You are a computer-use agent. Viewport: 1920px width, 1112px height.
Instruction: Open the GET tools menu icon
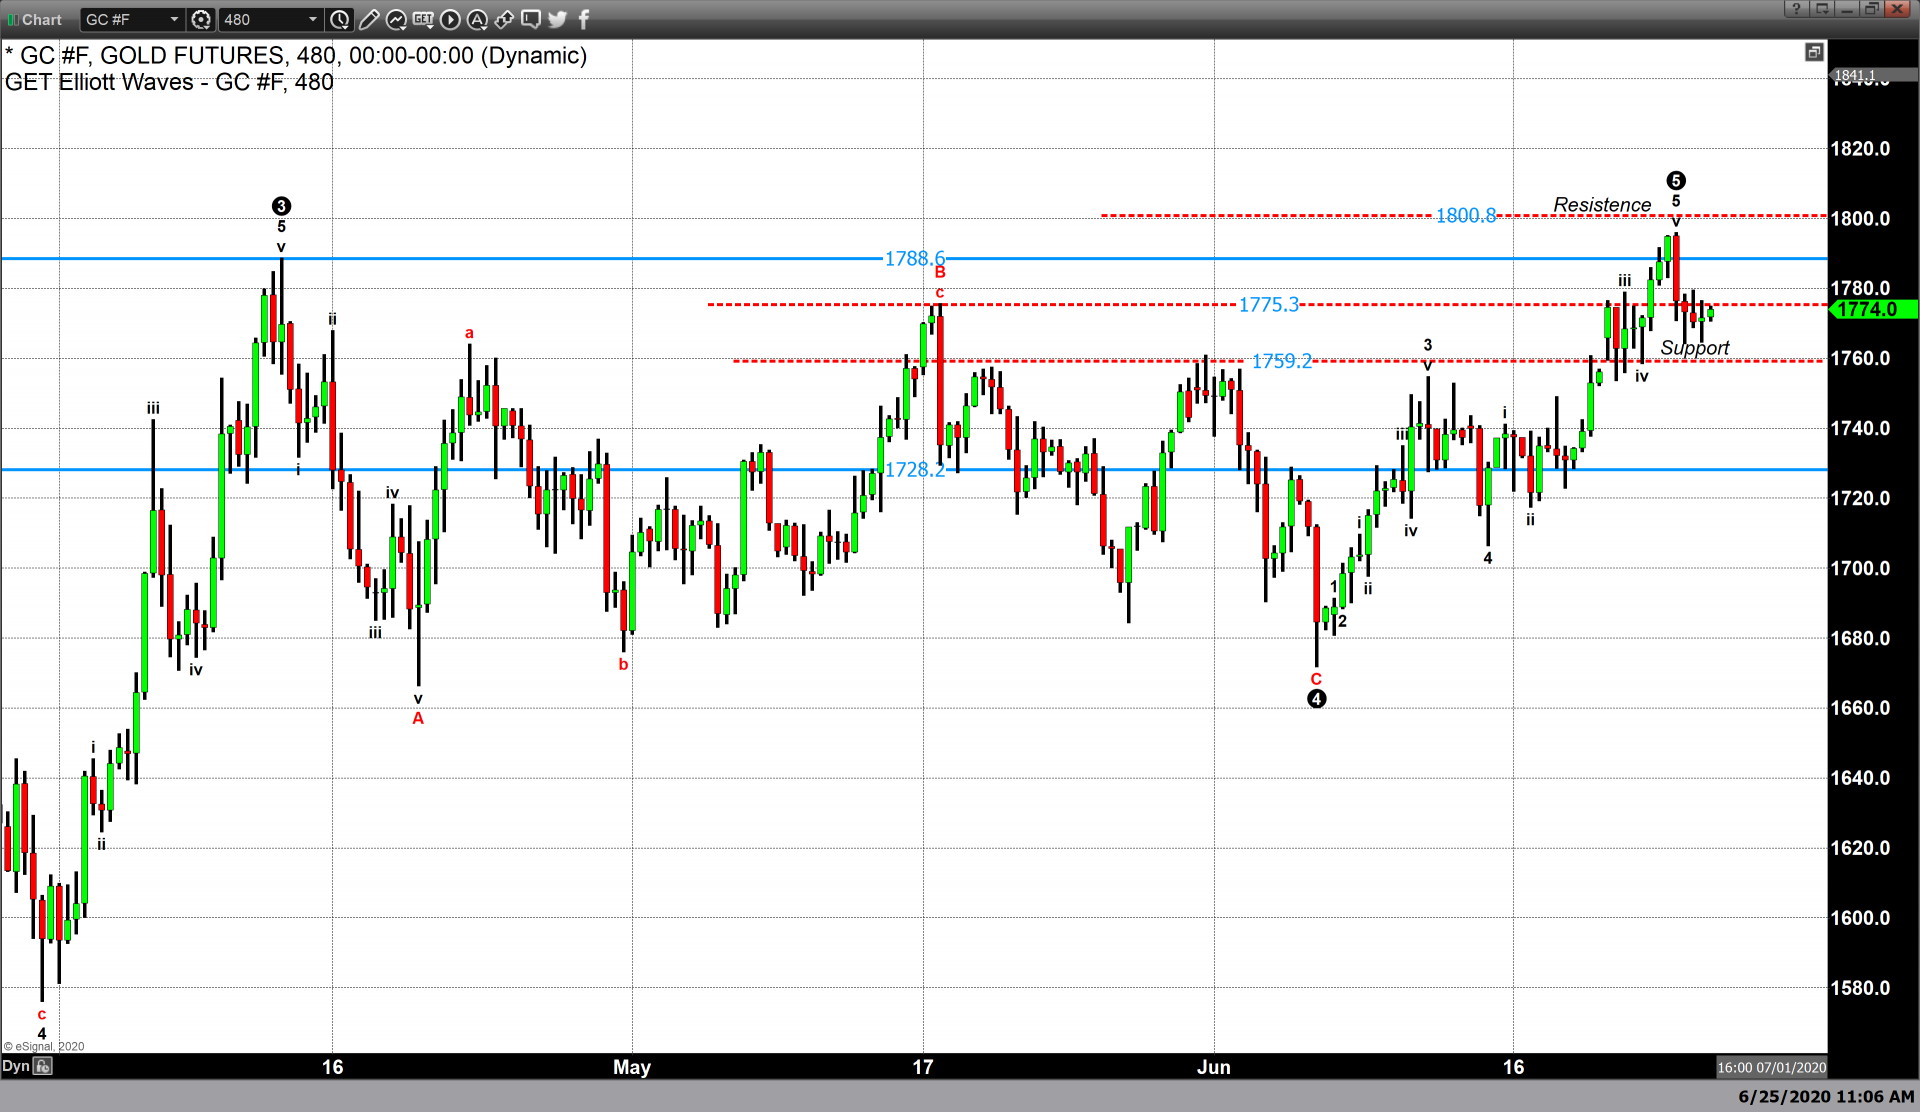tap(423, 19)
